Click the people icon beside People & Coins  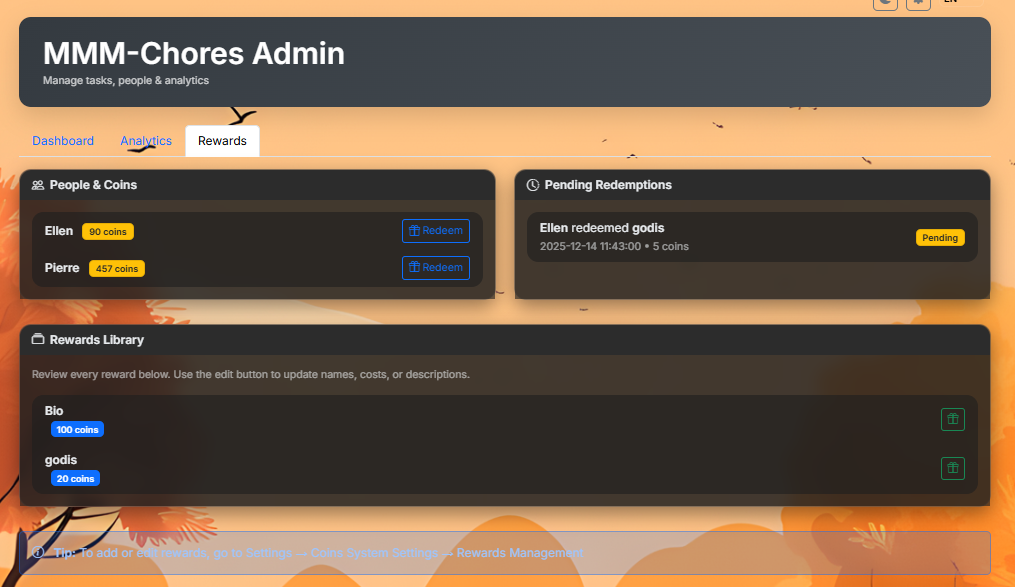click(x=38, y=185)
